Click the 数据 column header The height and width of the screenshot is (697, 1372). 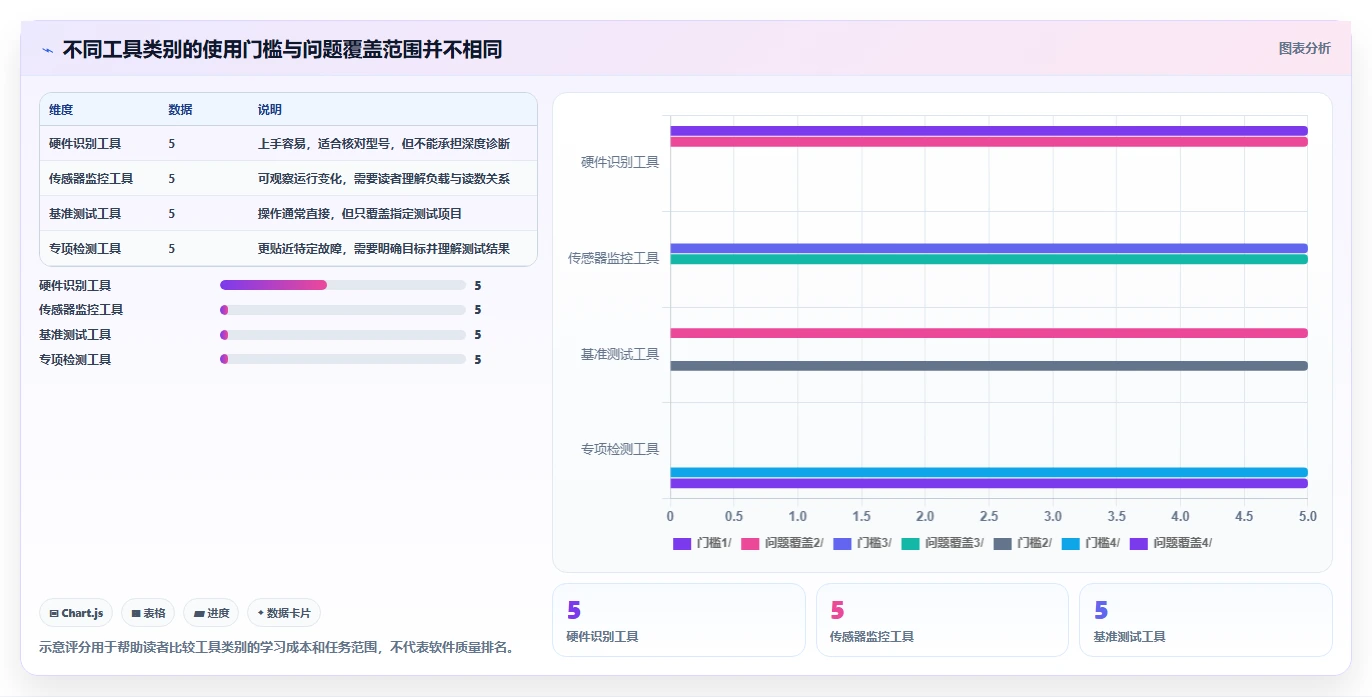(180, 110)
